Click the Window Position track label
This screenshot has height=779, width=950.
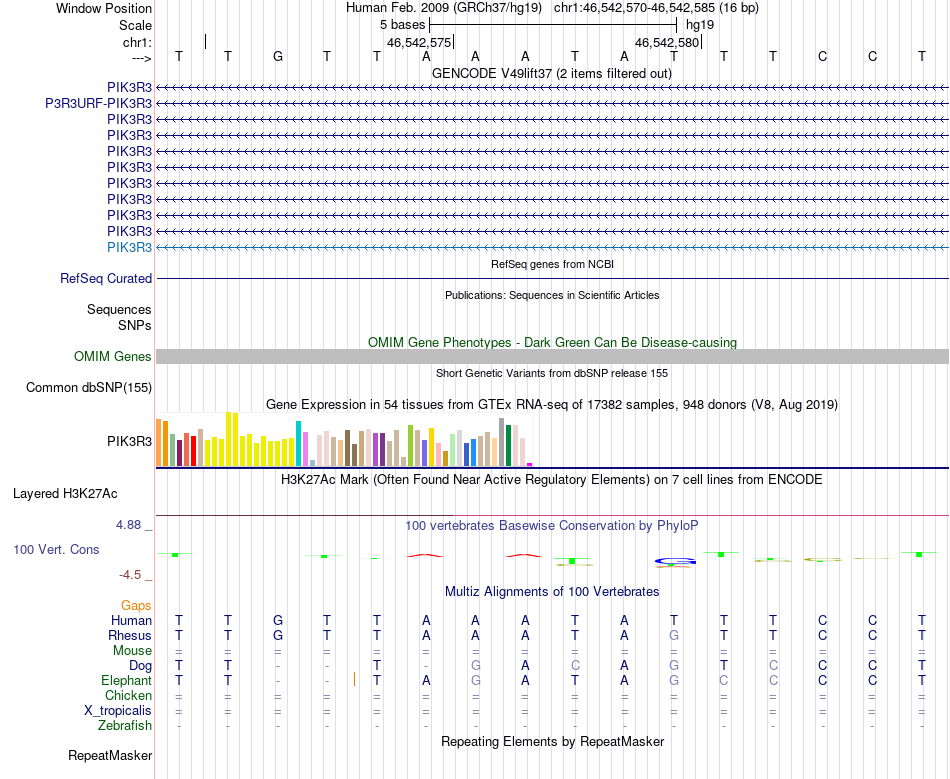[104, 8]
